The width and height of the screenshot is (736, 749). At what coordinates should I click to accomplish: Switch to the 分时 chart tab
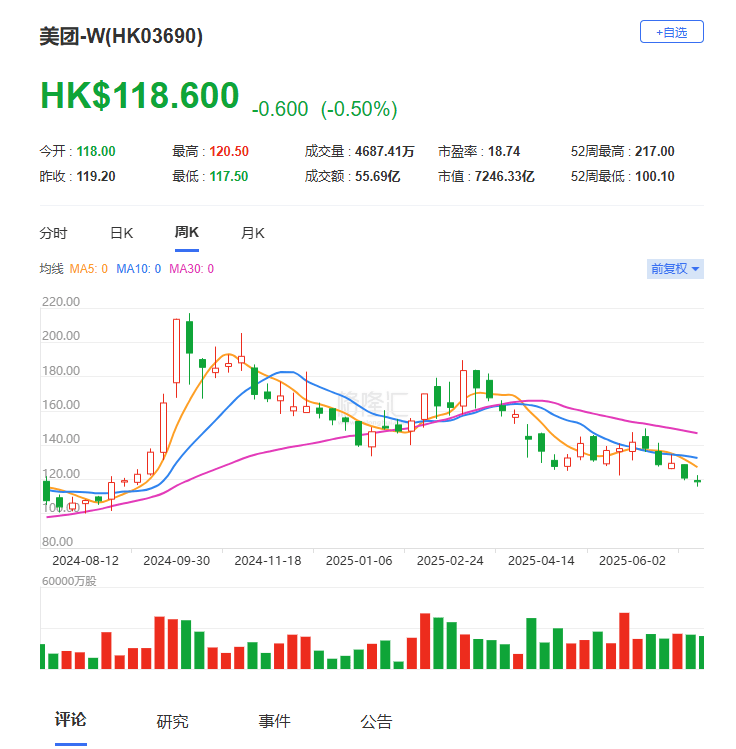[x=53, y=233]
